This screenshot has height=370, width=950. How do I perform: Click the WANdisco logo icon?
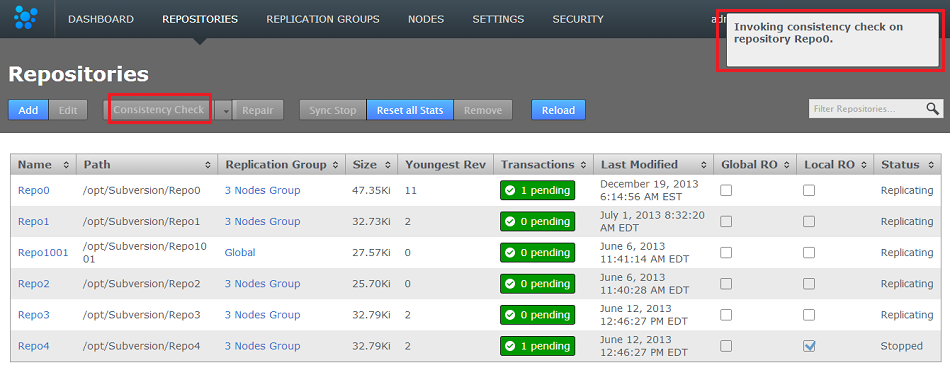pyautogui.click(x=25, y=18)
